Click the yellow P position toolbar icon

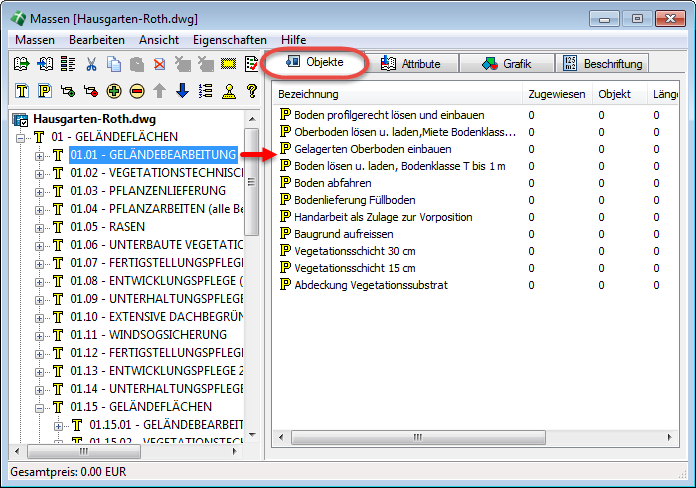point(44,91)
